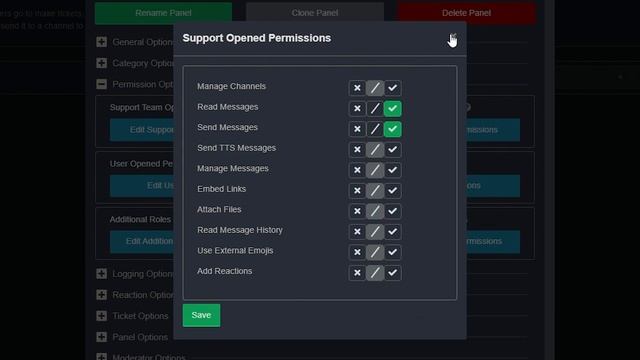Screen dimensions: 640x360
Task: Set Send TTS Messages to neutral
Action: point(375,149)
